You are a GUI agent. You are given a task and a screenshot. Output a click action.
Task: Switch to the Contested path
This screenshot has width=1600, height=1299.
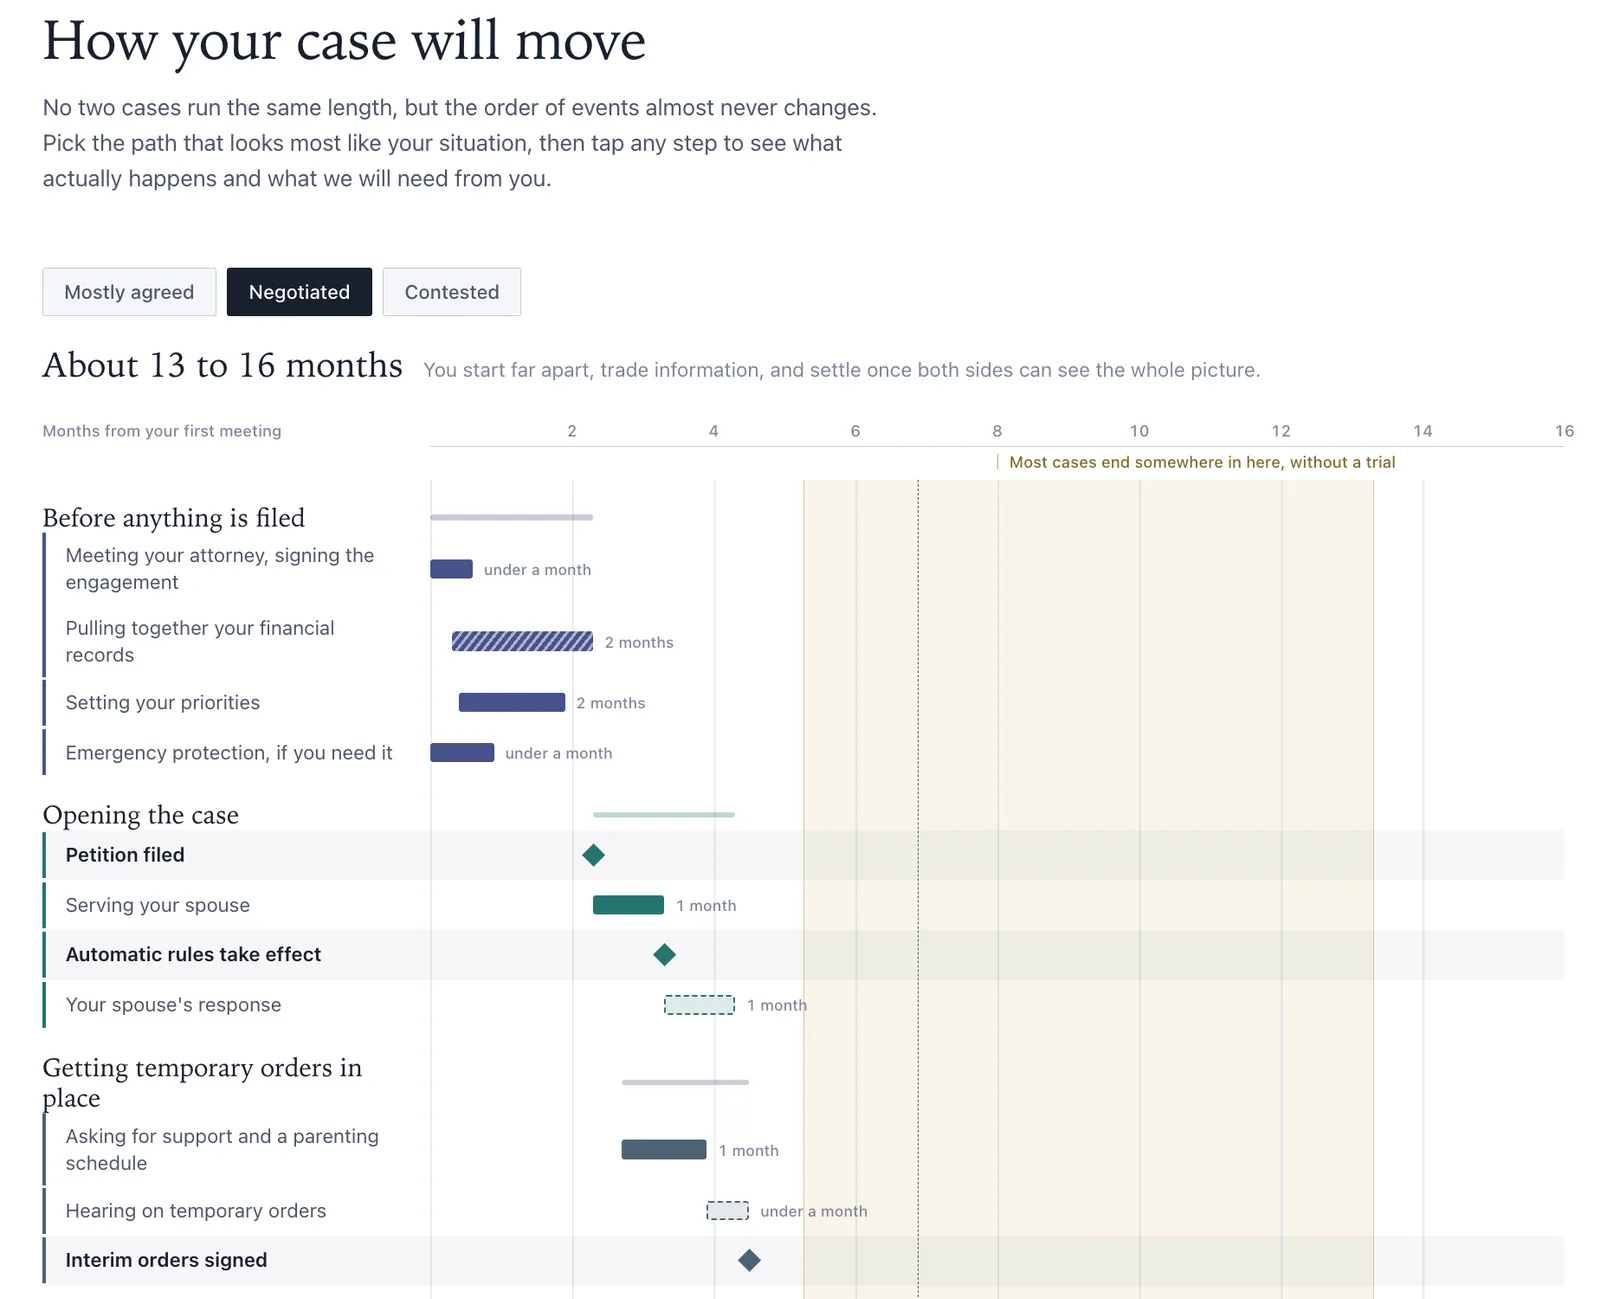(x=451, y=292)
